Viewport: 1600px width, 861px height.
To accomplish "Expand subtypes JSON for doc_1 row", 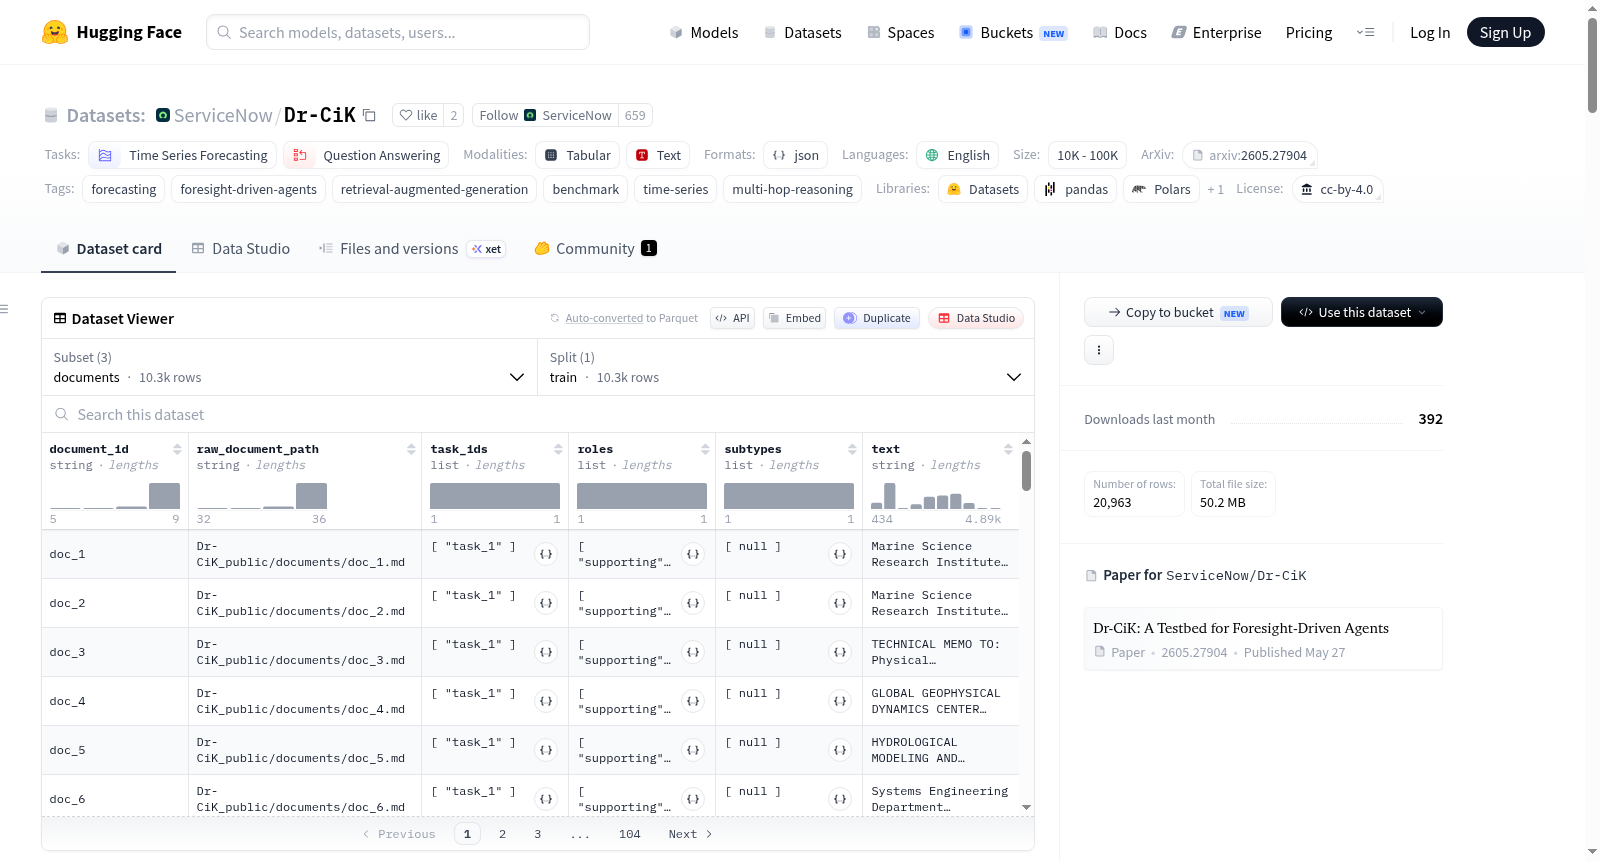I will tap(840, 554).
